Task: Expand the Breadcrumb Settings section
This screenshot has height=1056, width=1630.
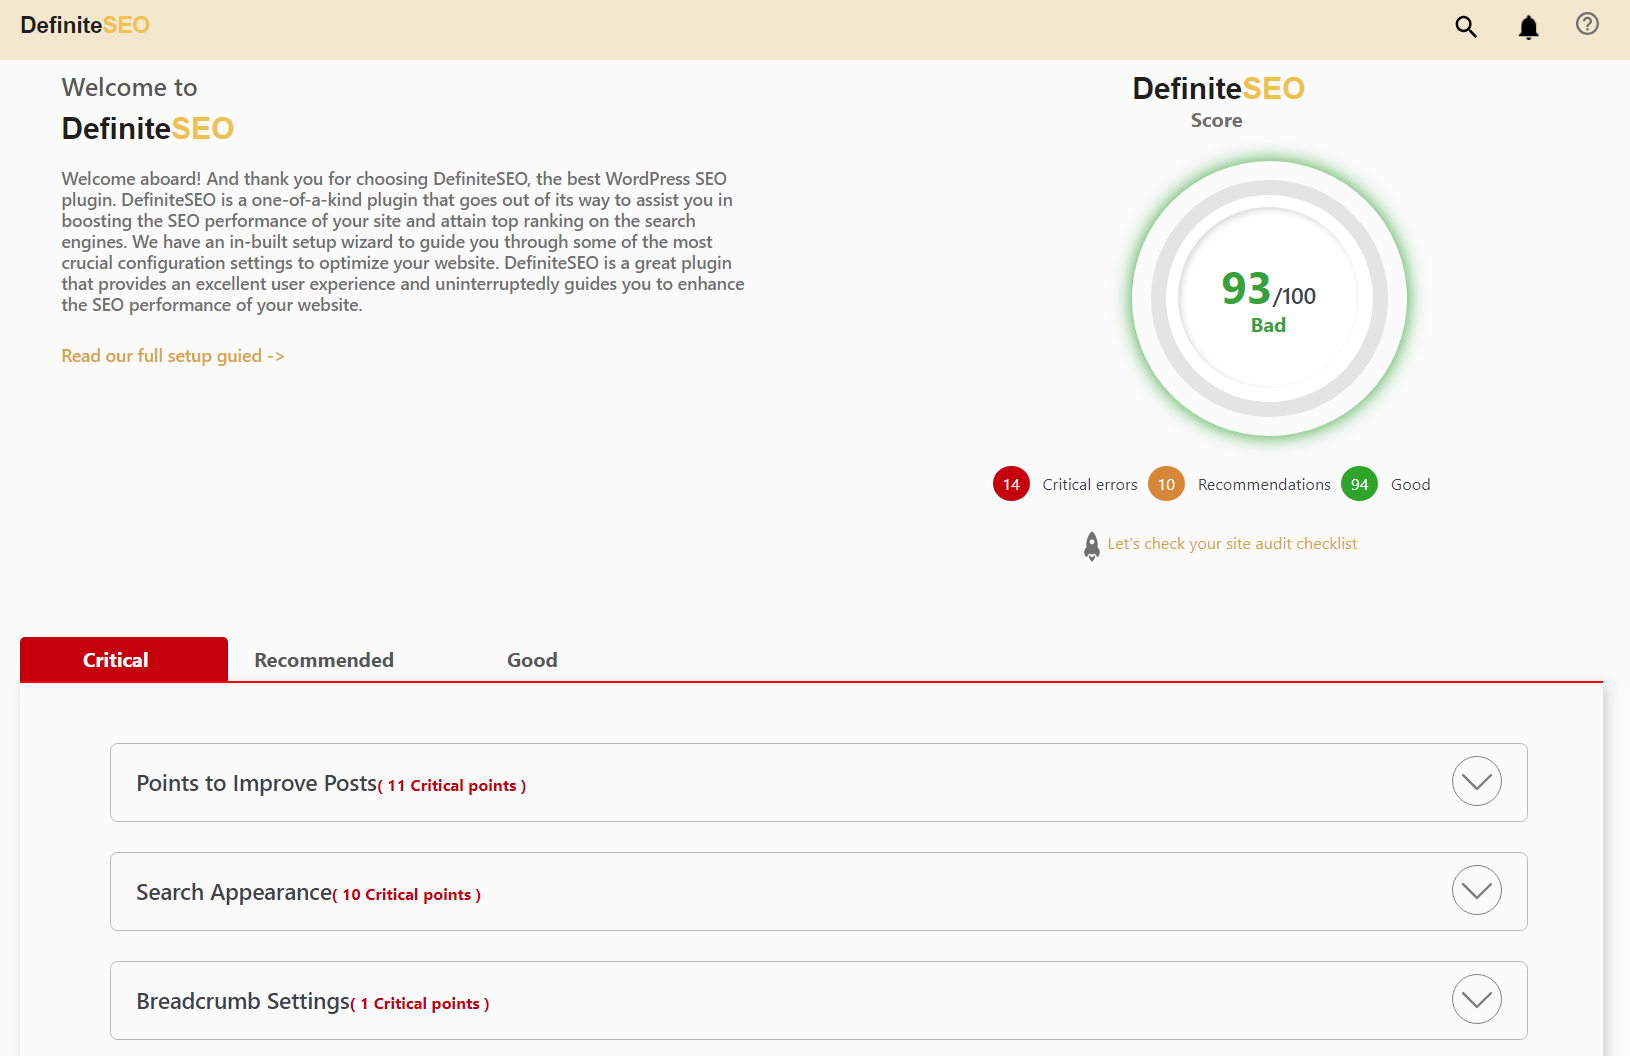Action: (x=1477, y=999)
